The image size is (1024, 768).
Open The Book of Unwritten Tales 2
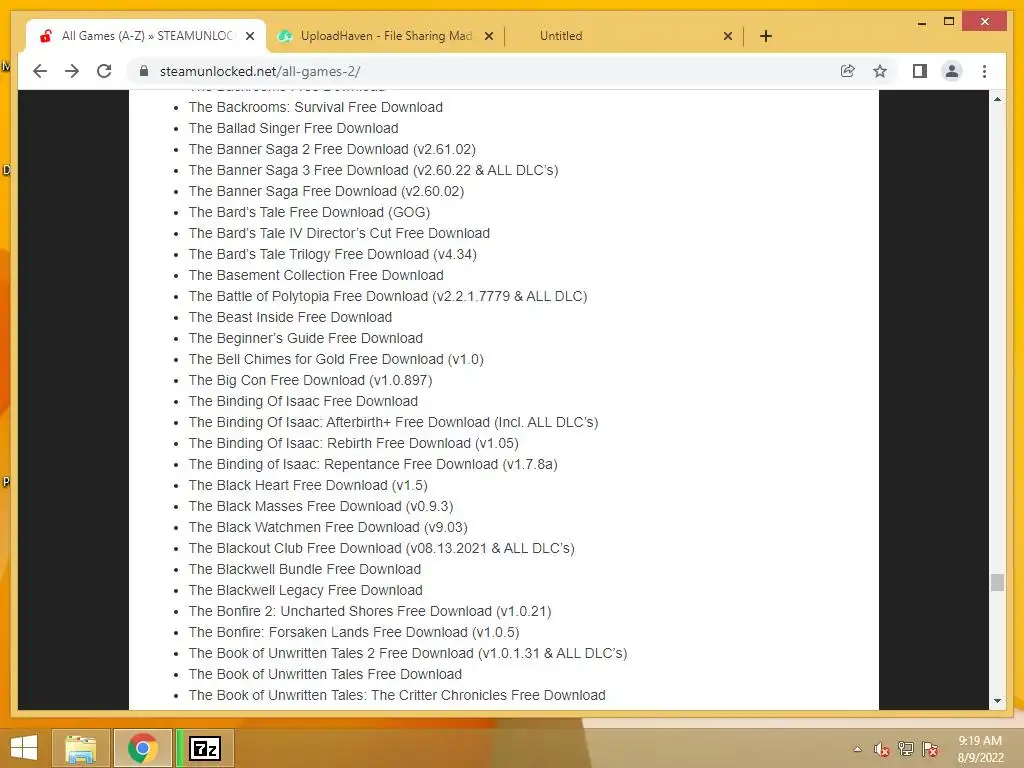tap(408, 653)
